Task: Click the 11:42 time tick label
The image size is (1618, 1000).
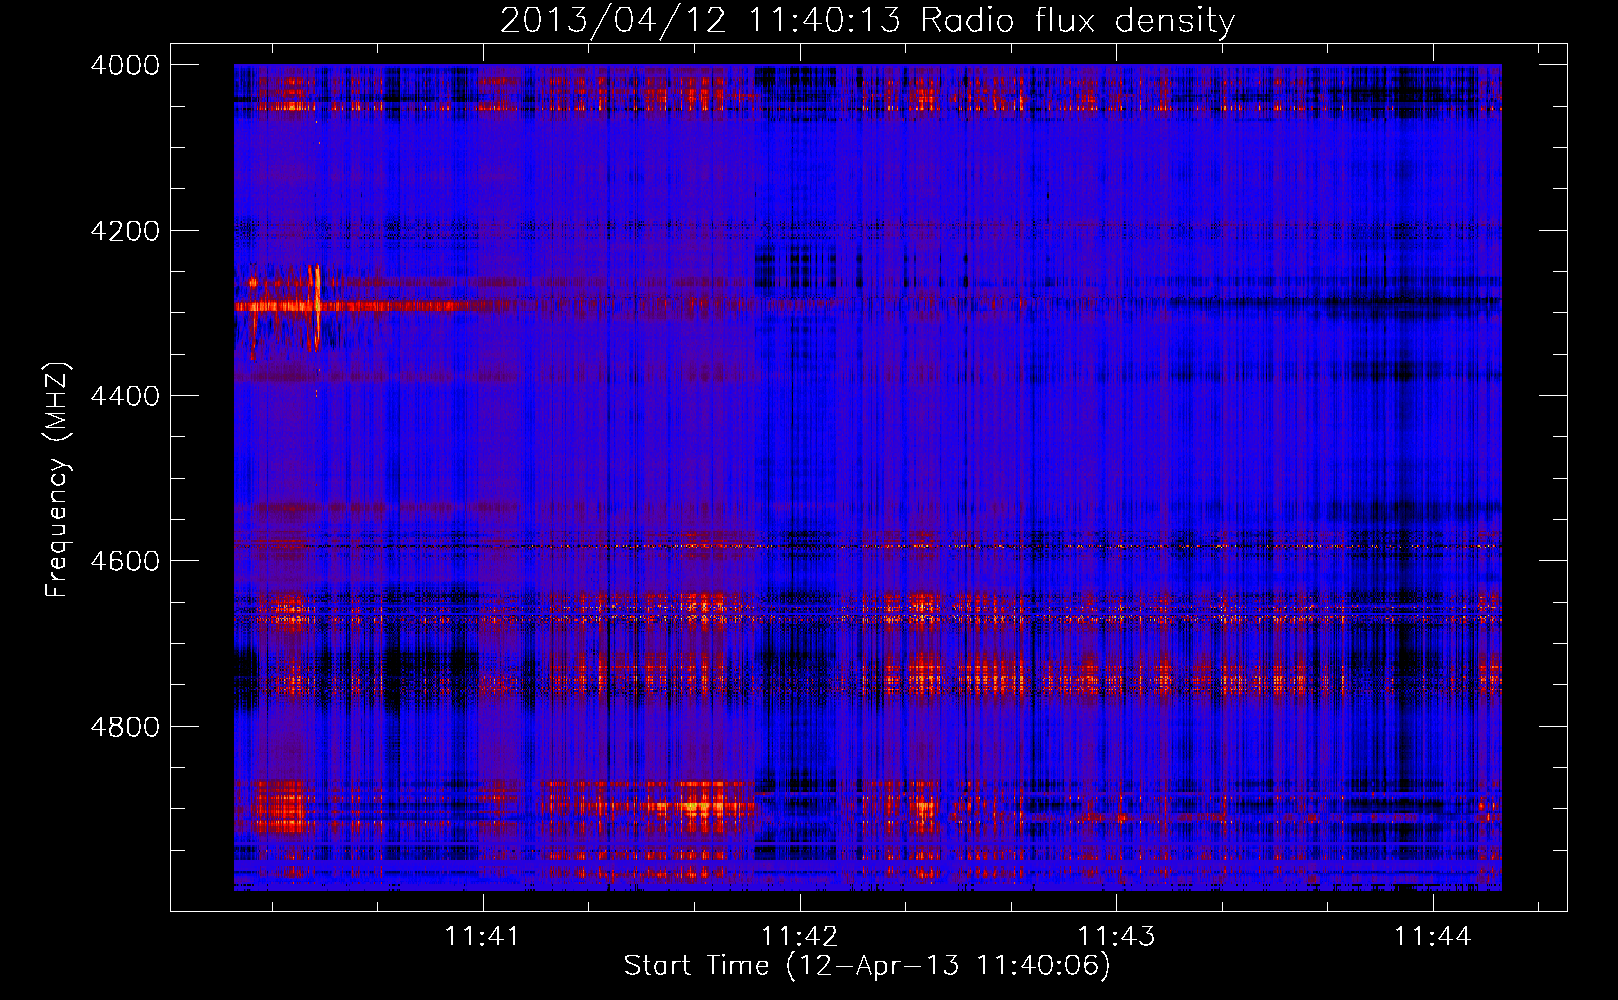Action: click(x=799, y=936)
